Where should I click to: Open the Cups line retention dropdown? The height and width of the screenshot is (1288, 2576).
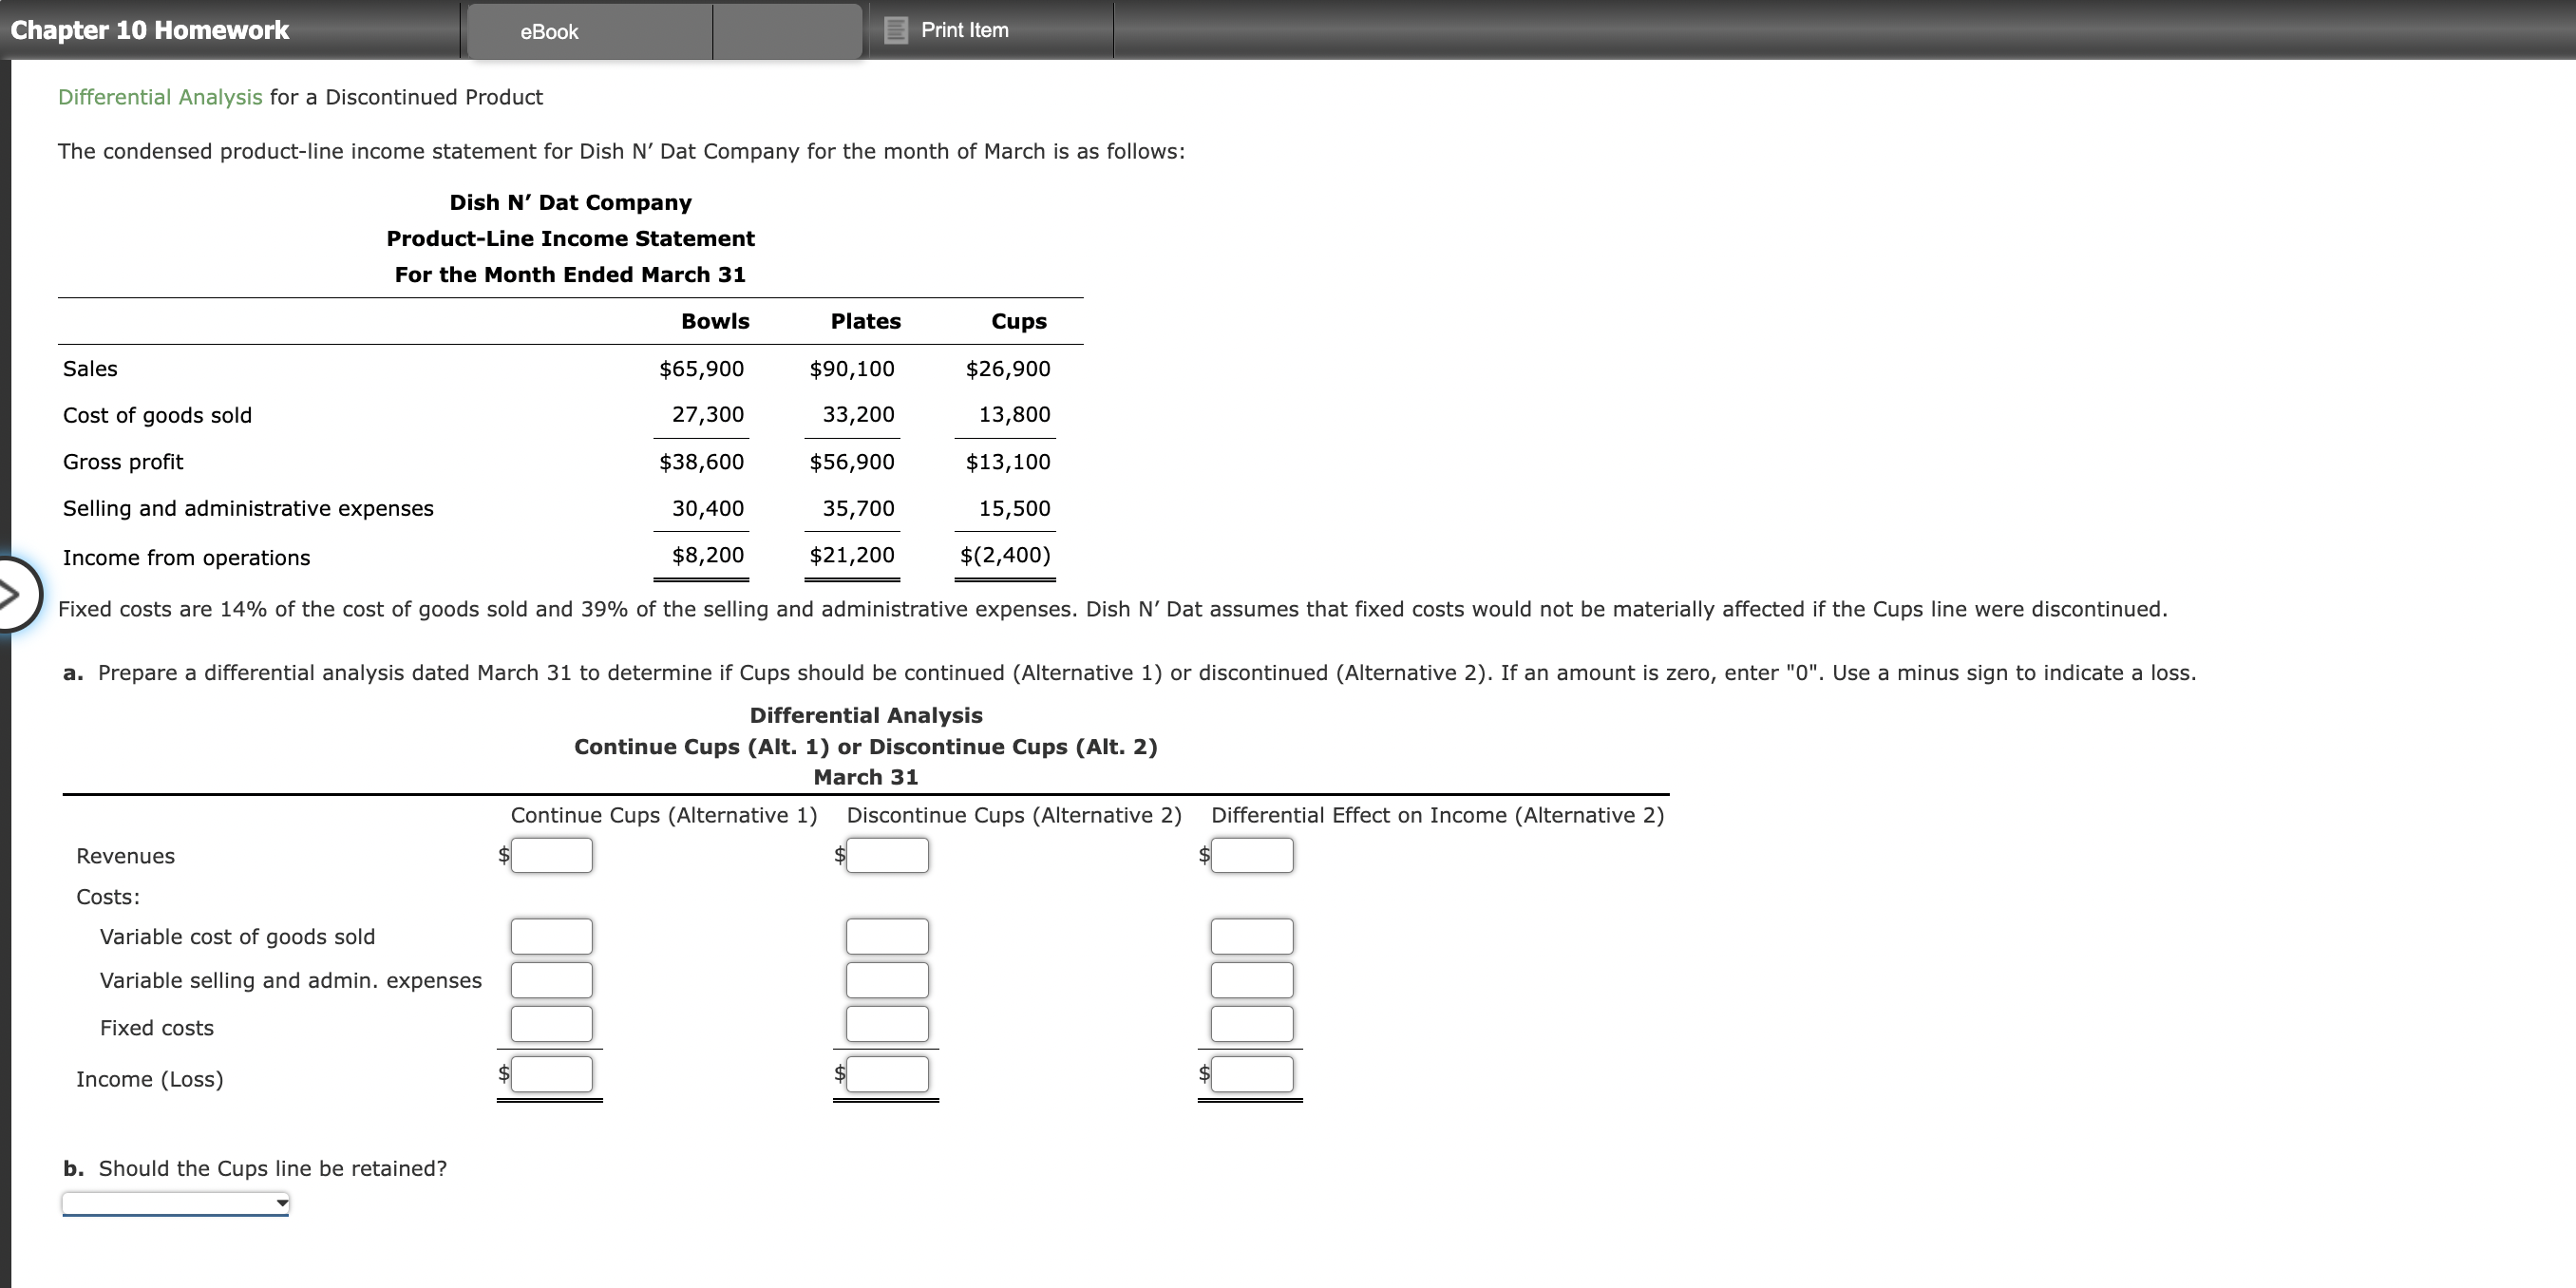(174, 1203)
